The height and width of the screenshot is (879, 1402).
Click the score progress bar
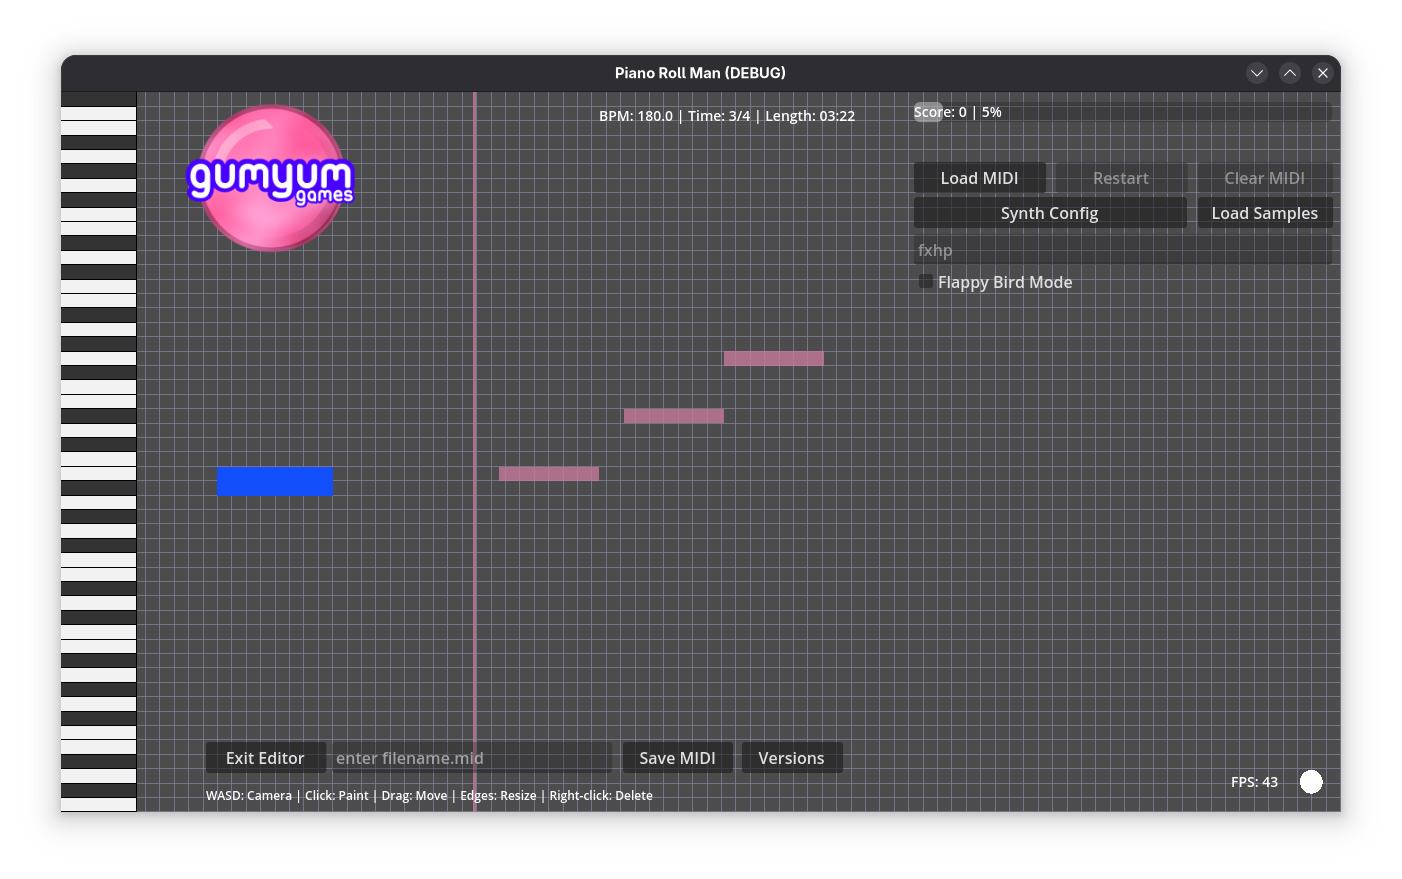click(x=1122, y=112)
